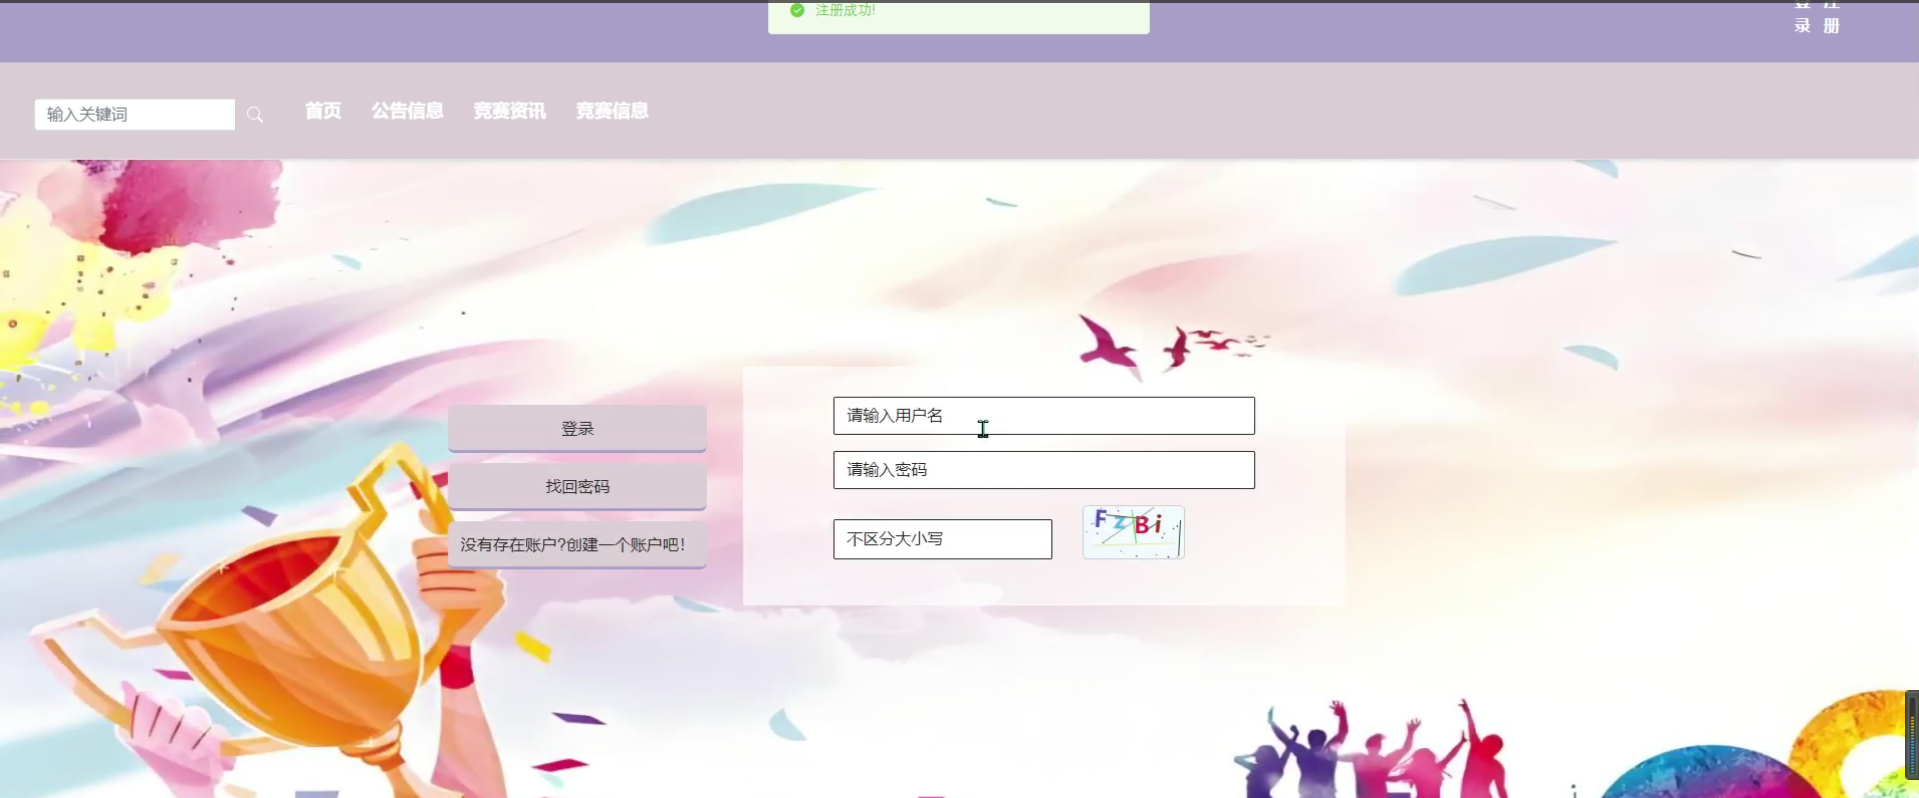The image size is (1919, 798).
Task: Open the 公告信息 menu item
Action: point(408,111)
